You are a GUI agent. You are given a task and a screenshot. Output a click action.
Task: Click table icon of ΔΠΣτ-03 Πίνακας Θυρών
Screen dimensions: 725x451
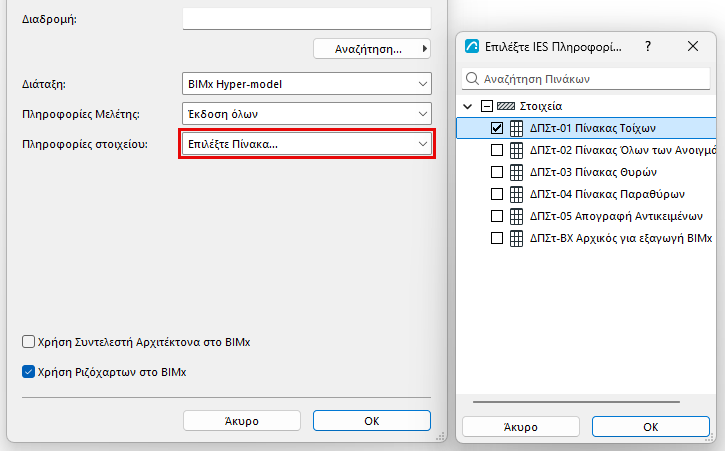tap(516, 172)
